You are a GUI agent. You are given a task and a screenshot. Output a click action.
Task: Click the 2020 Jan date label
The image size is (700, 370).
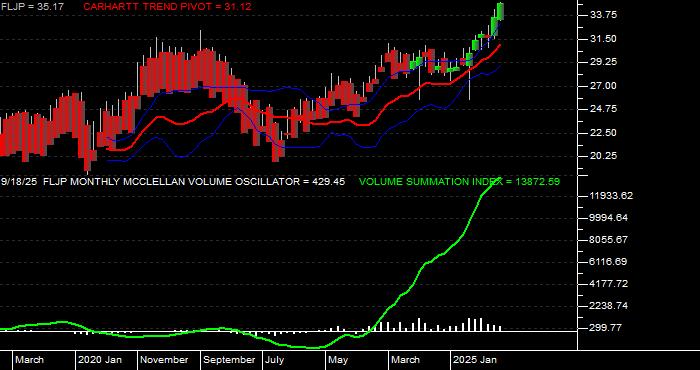tap(100, 360)
